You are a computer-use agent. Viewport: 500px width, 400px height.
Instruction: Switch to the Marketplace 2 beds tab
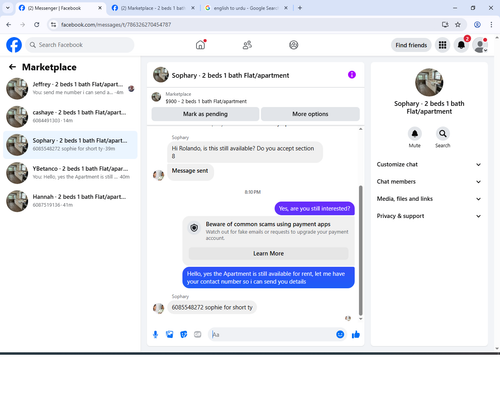pos(153,8)
